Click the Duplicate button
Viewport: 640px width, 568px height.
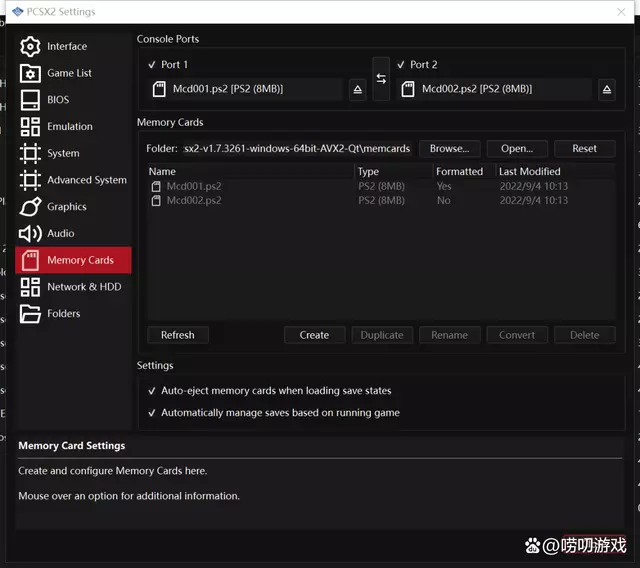(x=382, y=335)
